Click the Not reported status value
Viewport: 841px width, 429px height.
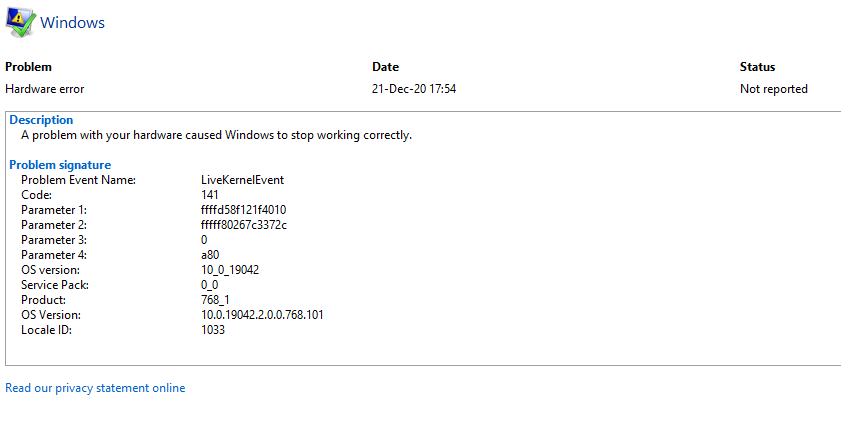[x=773, y=89]
